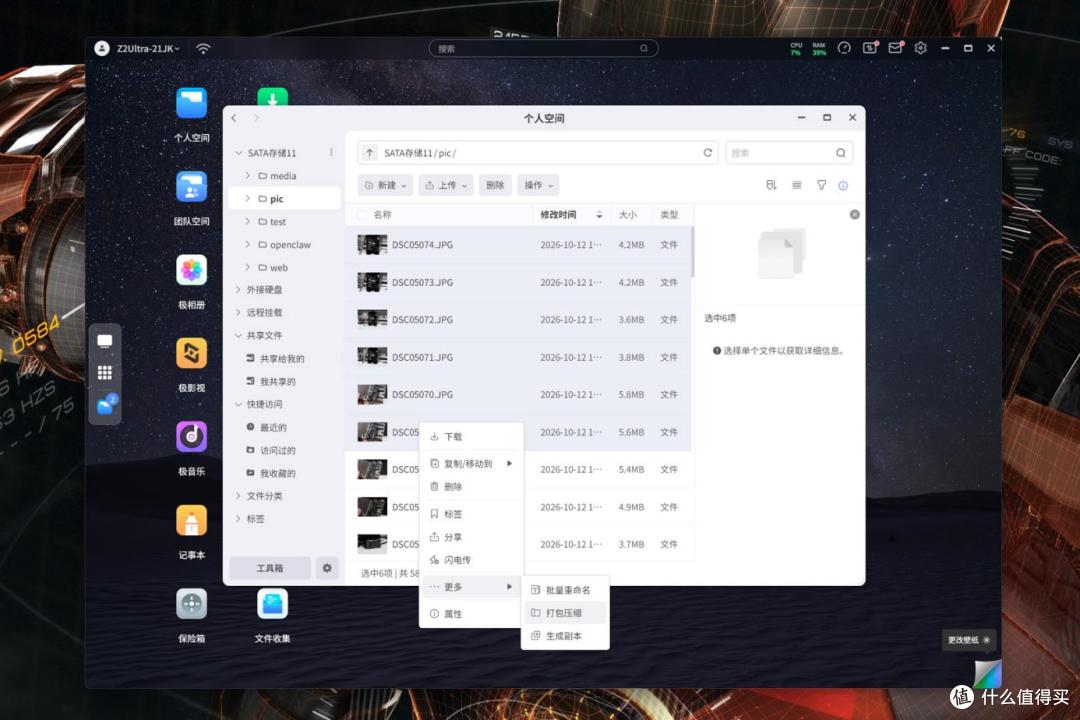Open the sort order icon in toolbar
This screenshot has width=1080, height=720.
tap(771, 185)
